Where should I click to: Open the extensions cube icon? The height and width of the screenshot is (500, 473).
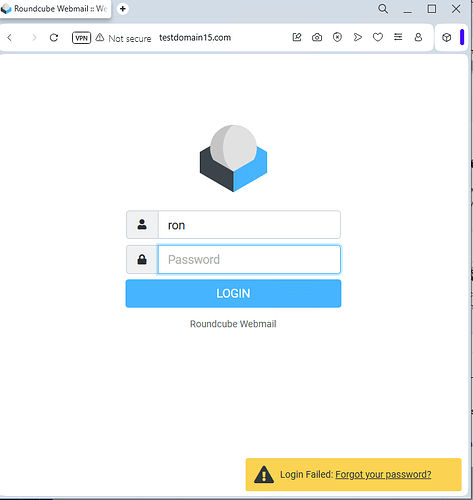click(446, 38)
